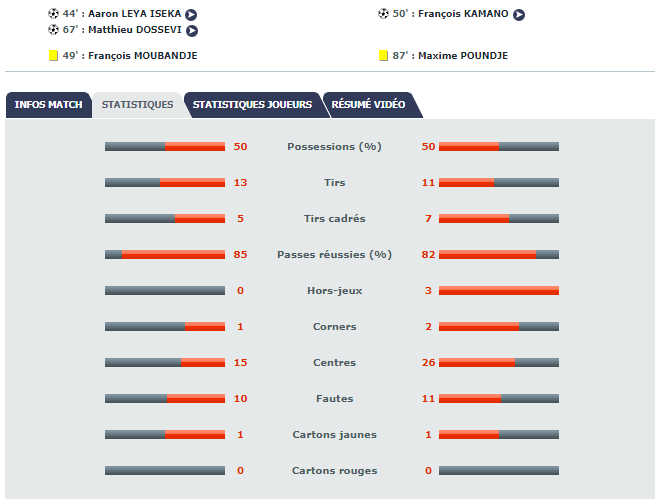Click right team Hors-jeux bar
The width and height of the screenshot is (659, 503).
coord(499,291)
